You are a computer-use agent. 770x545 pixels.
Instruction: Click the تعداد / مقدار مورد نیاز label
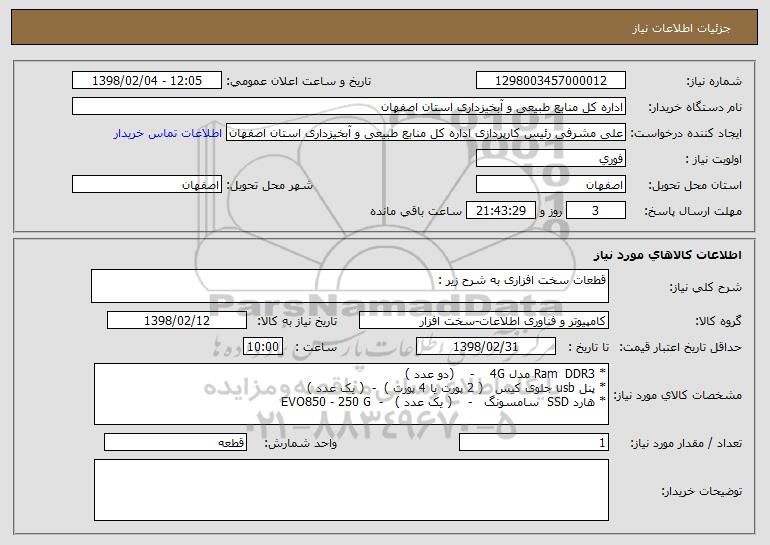[x=686, y=443]
